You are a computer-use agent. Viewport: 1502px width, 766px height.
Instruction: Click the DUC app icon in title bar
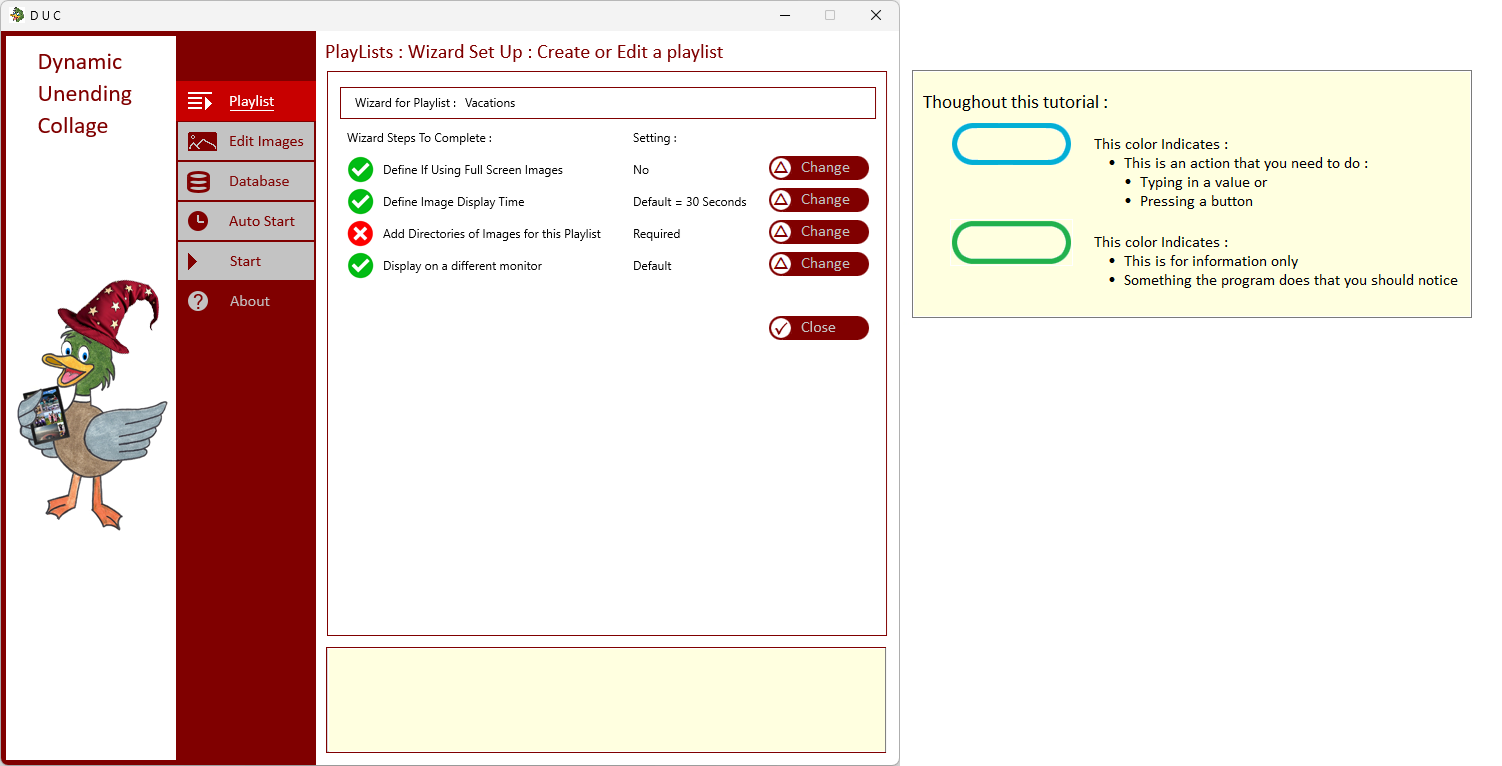(17, 15)
